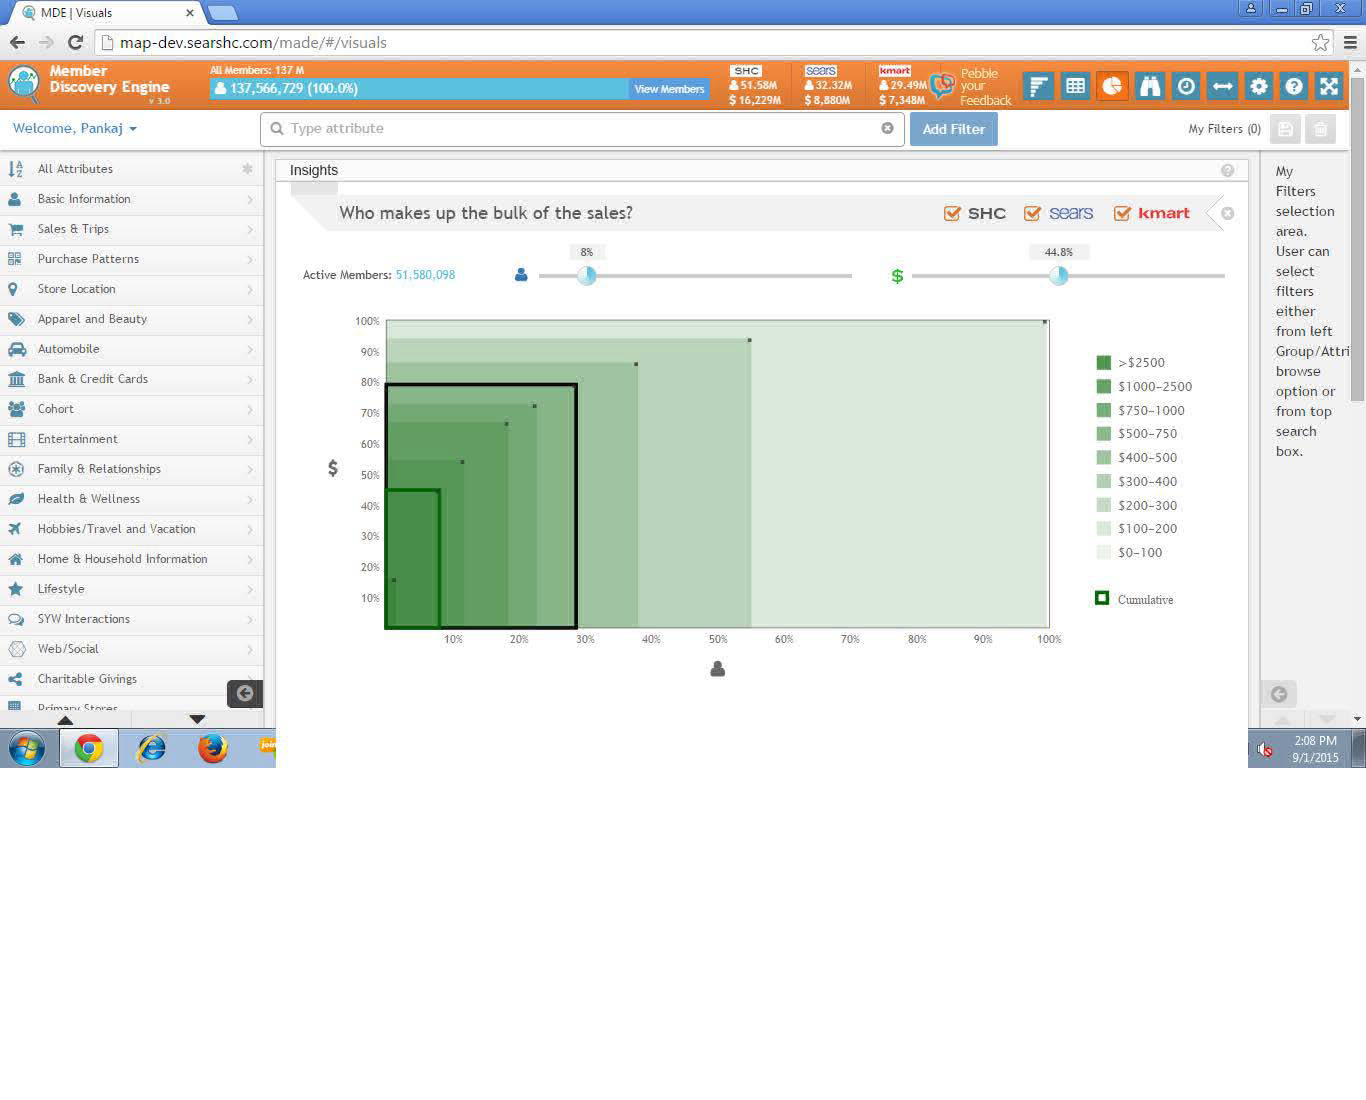The width and height of the screenshot is (1366, 1100).
Task: Uncheck the SHC checkbox
Action: click(x=952, y=213)
